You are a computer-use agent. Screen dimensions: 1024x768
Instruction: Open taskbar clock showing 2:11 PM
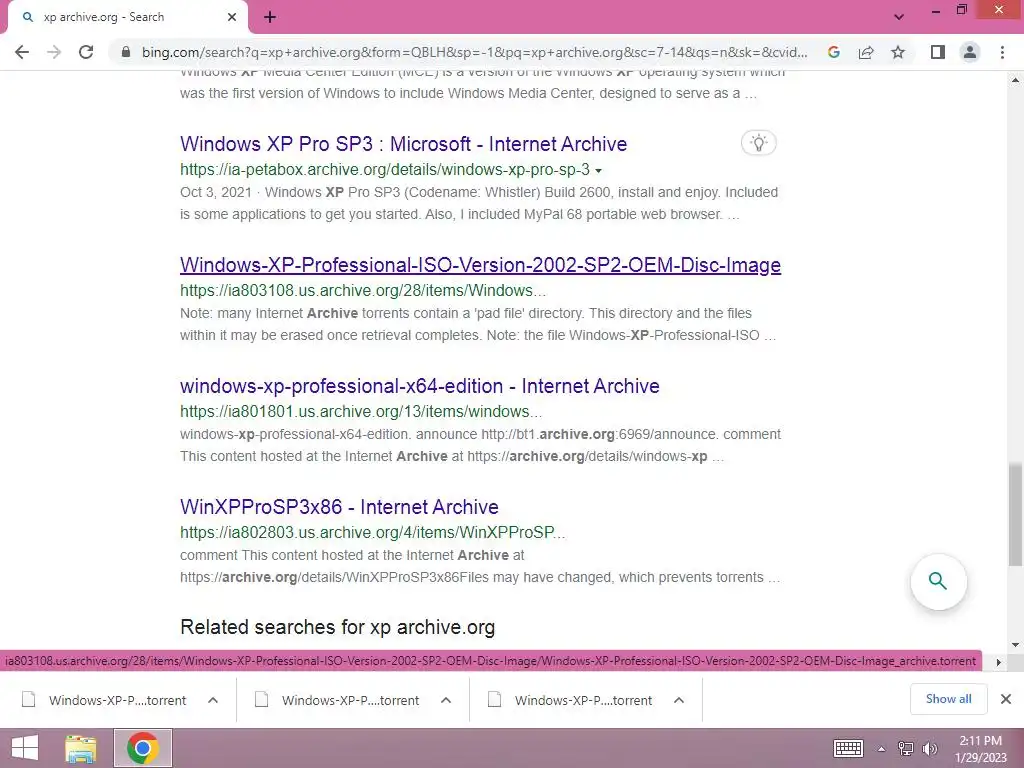pos(981,749)
